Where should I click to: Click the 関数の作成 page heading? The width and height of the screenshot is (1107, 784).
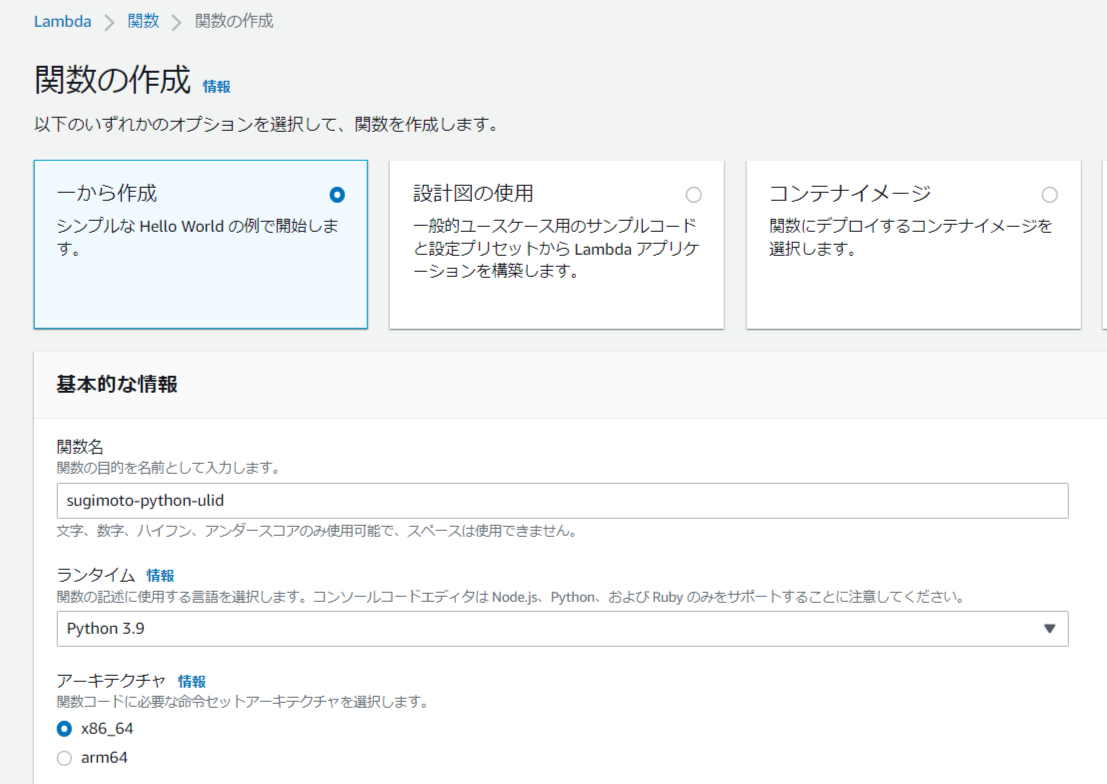point(112,80)
